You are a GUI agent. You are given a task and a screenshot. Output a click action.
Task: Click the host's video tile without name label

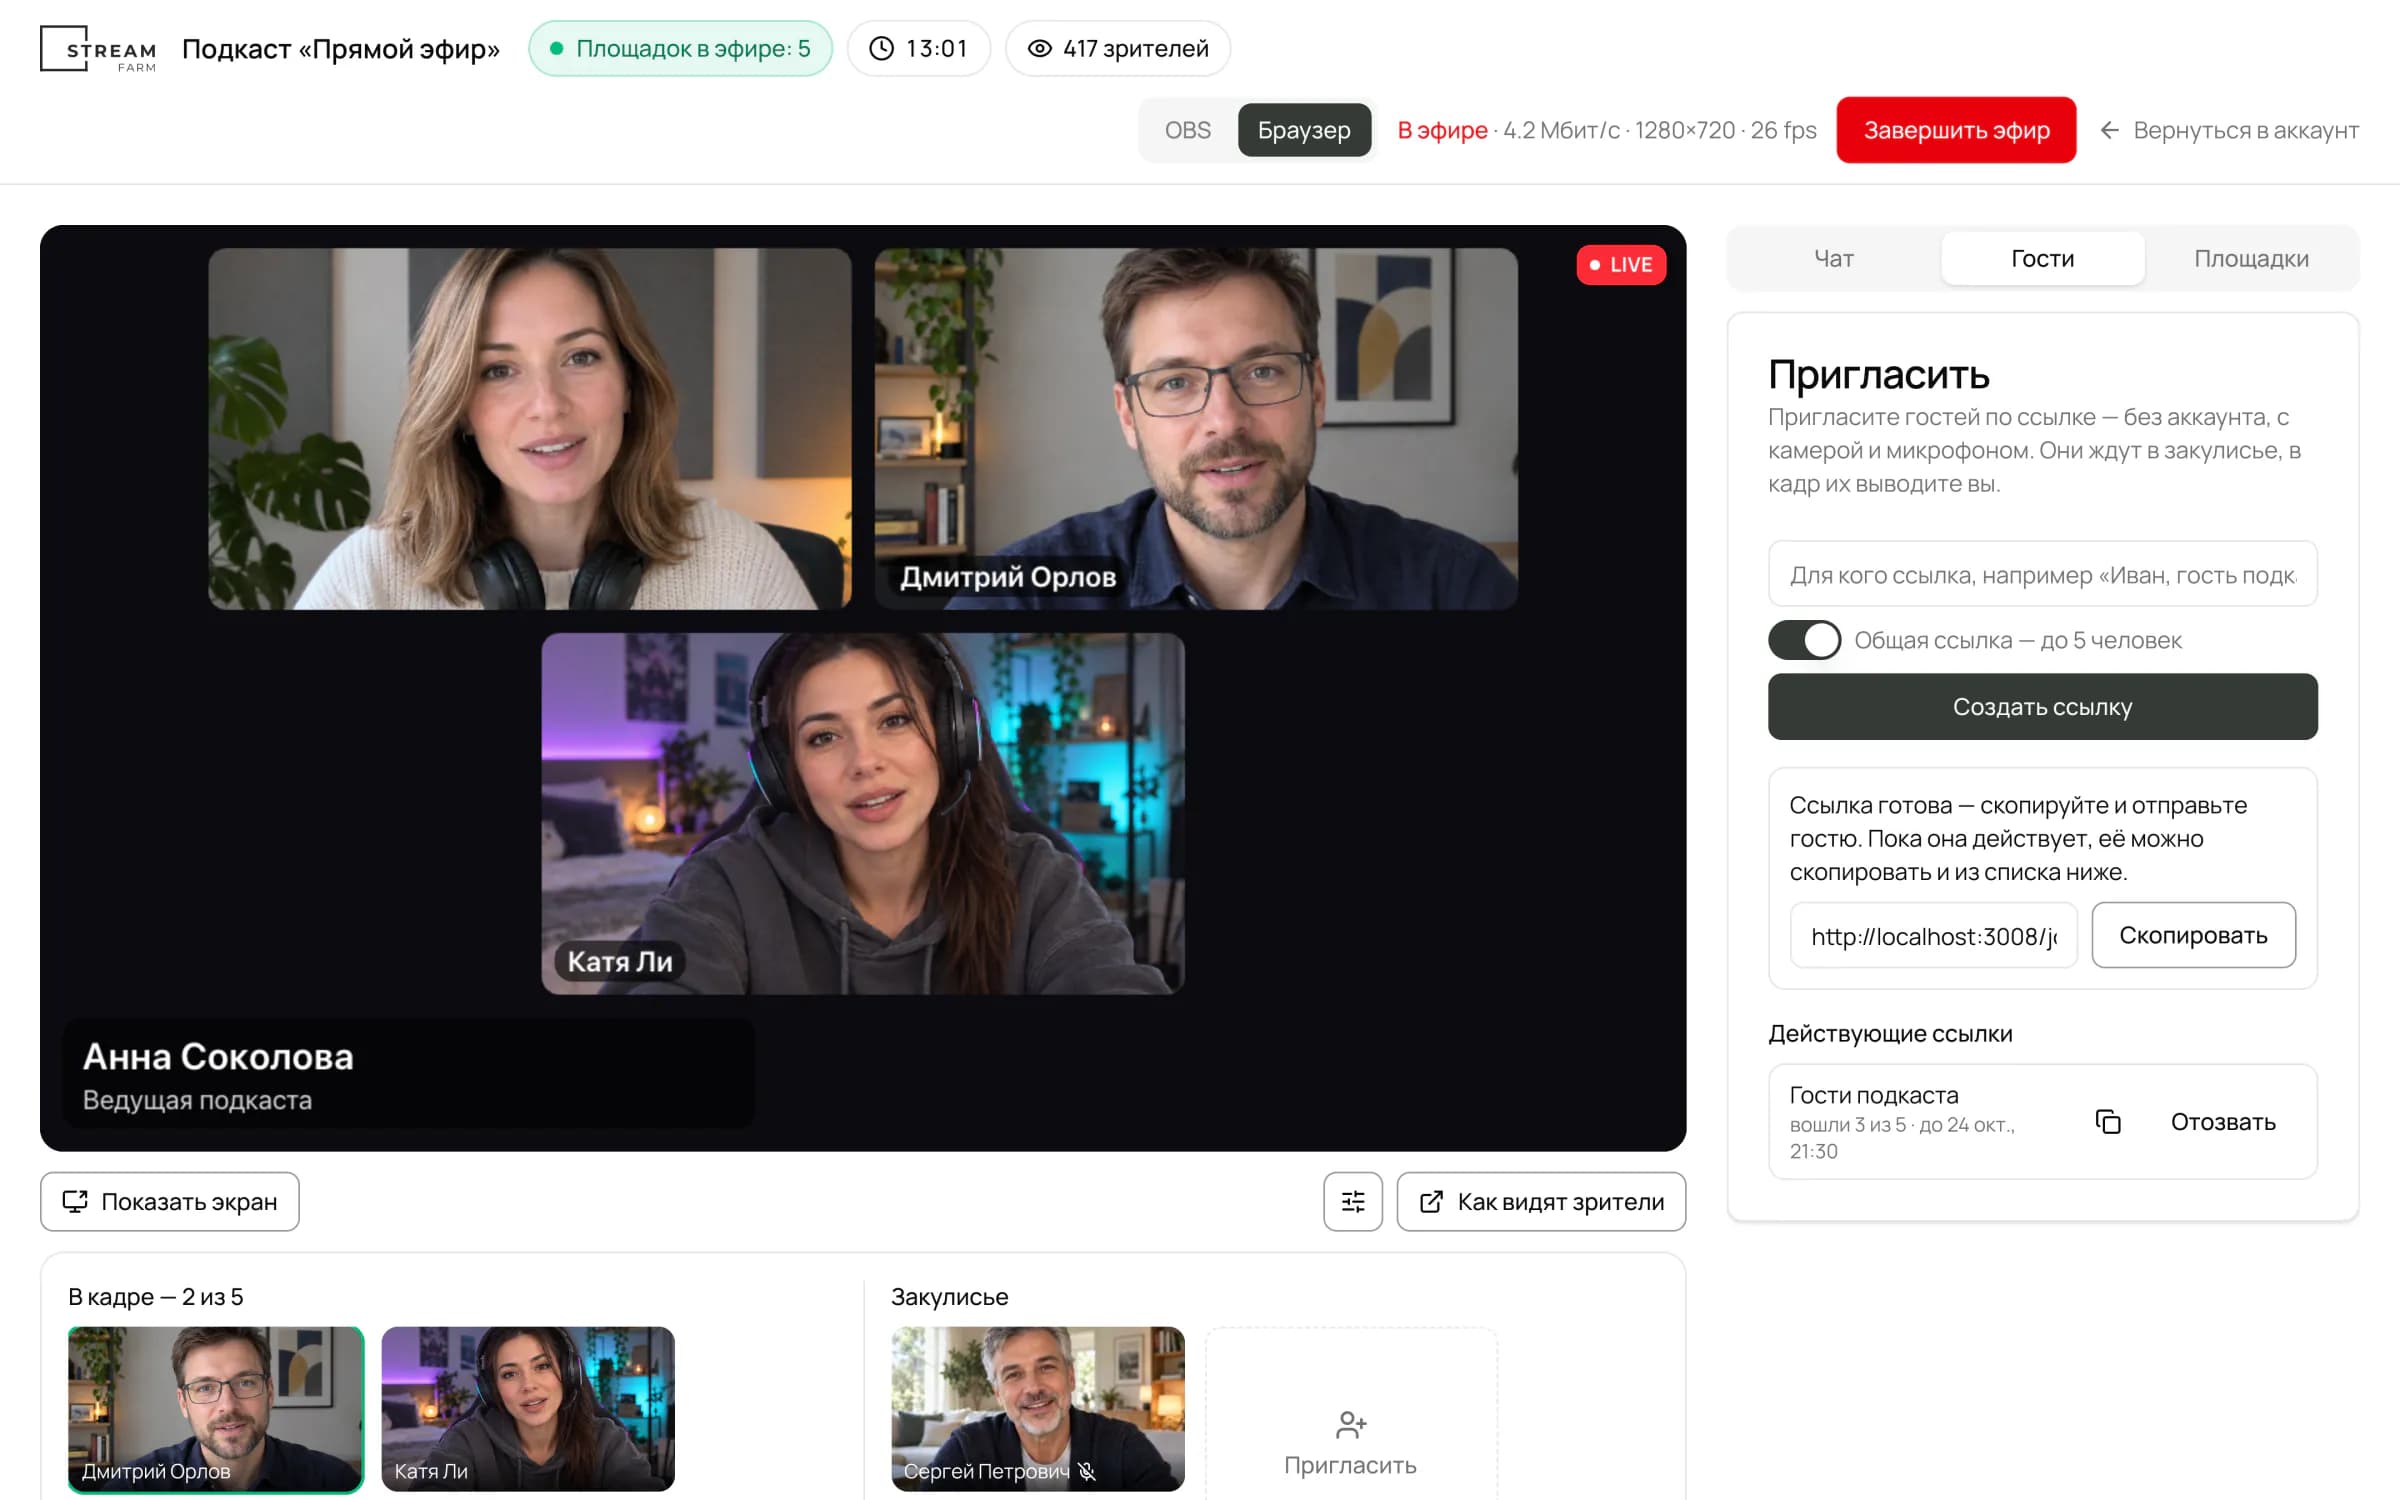pos(529,429)
